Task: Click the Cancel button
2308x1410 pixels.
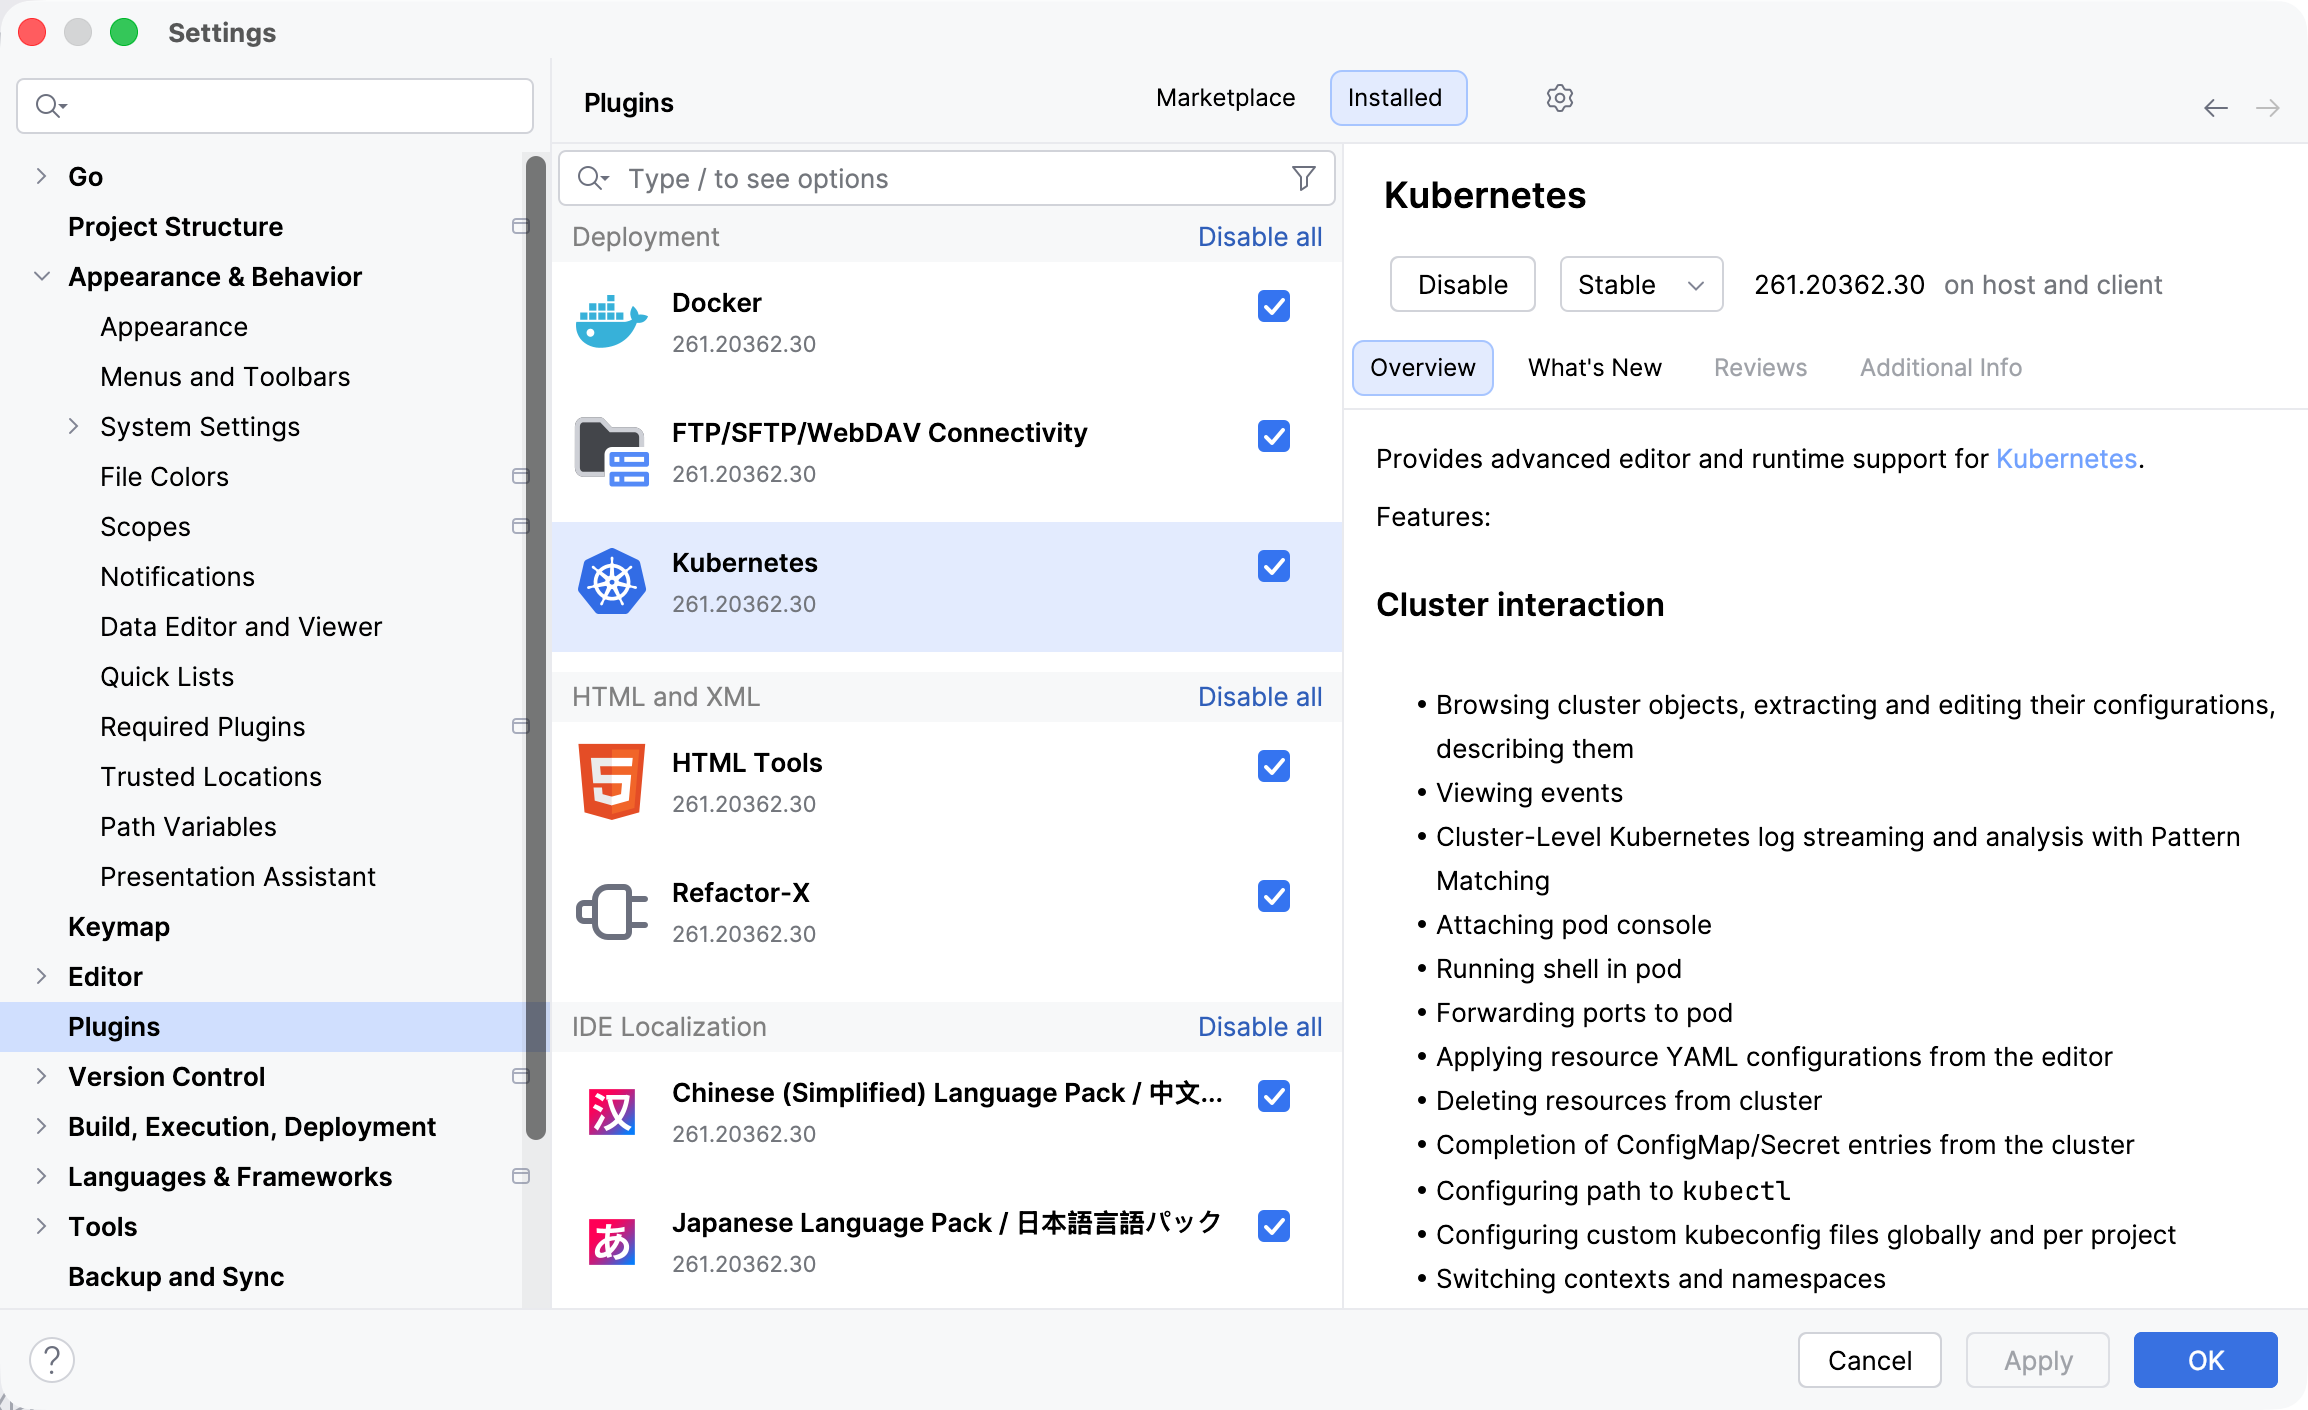Action: pos(1868,1360)
